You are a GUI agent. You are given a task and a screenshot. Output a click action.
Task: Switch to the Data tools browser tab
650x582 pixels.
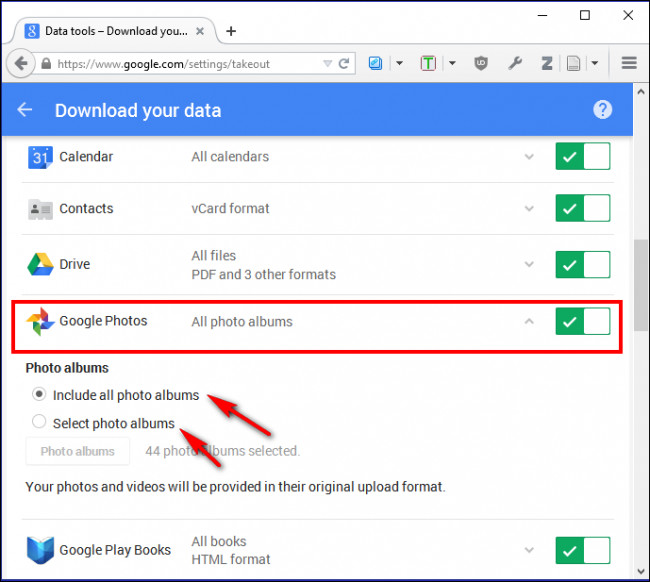click(x=112, y=31)
